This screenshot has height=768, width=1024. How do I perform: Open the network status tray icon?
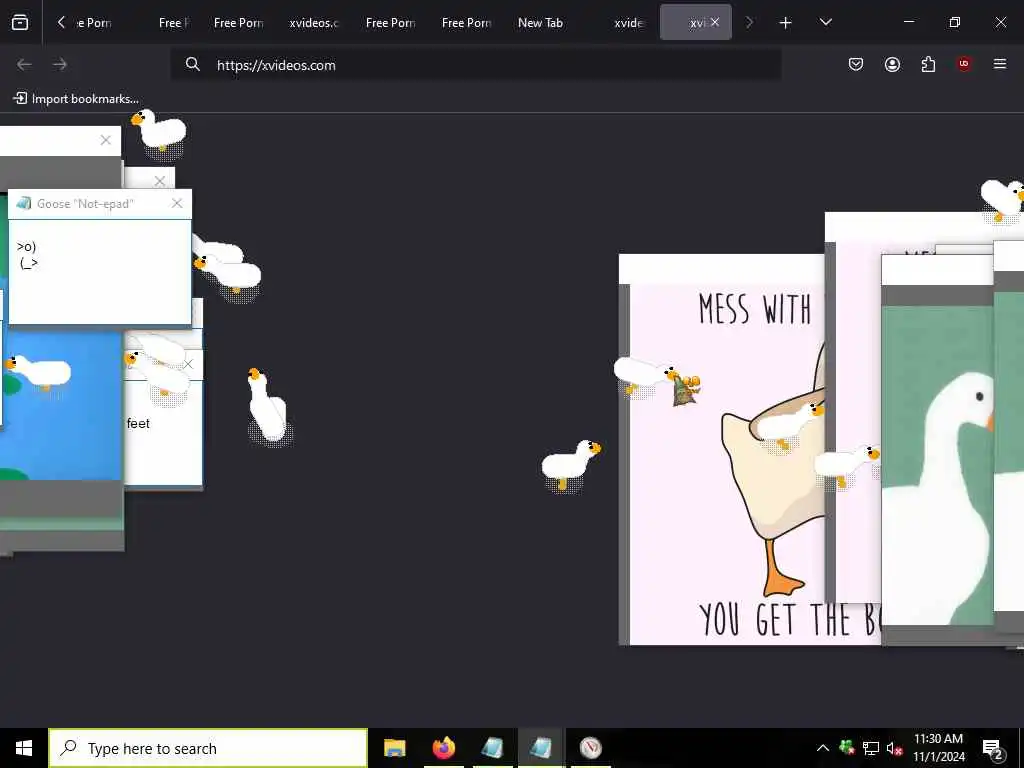pyautogui.click(x=871, y=748)
